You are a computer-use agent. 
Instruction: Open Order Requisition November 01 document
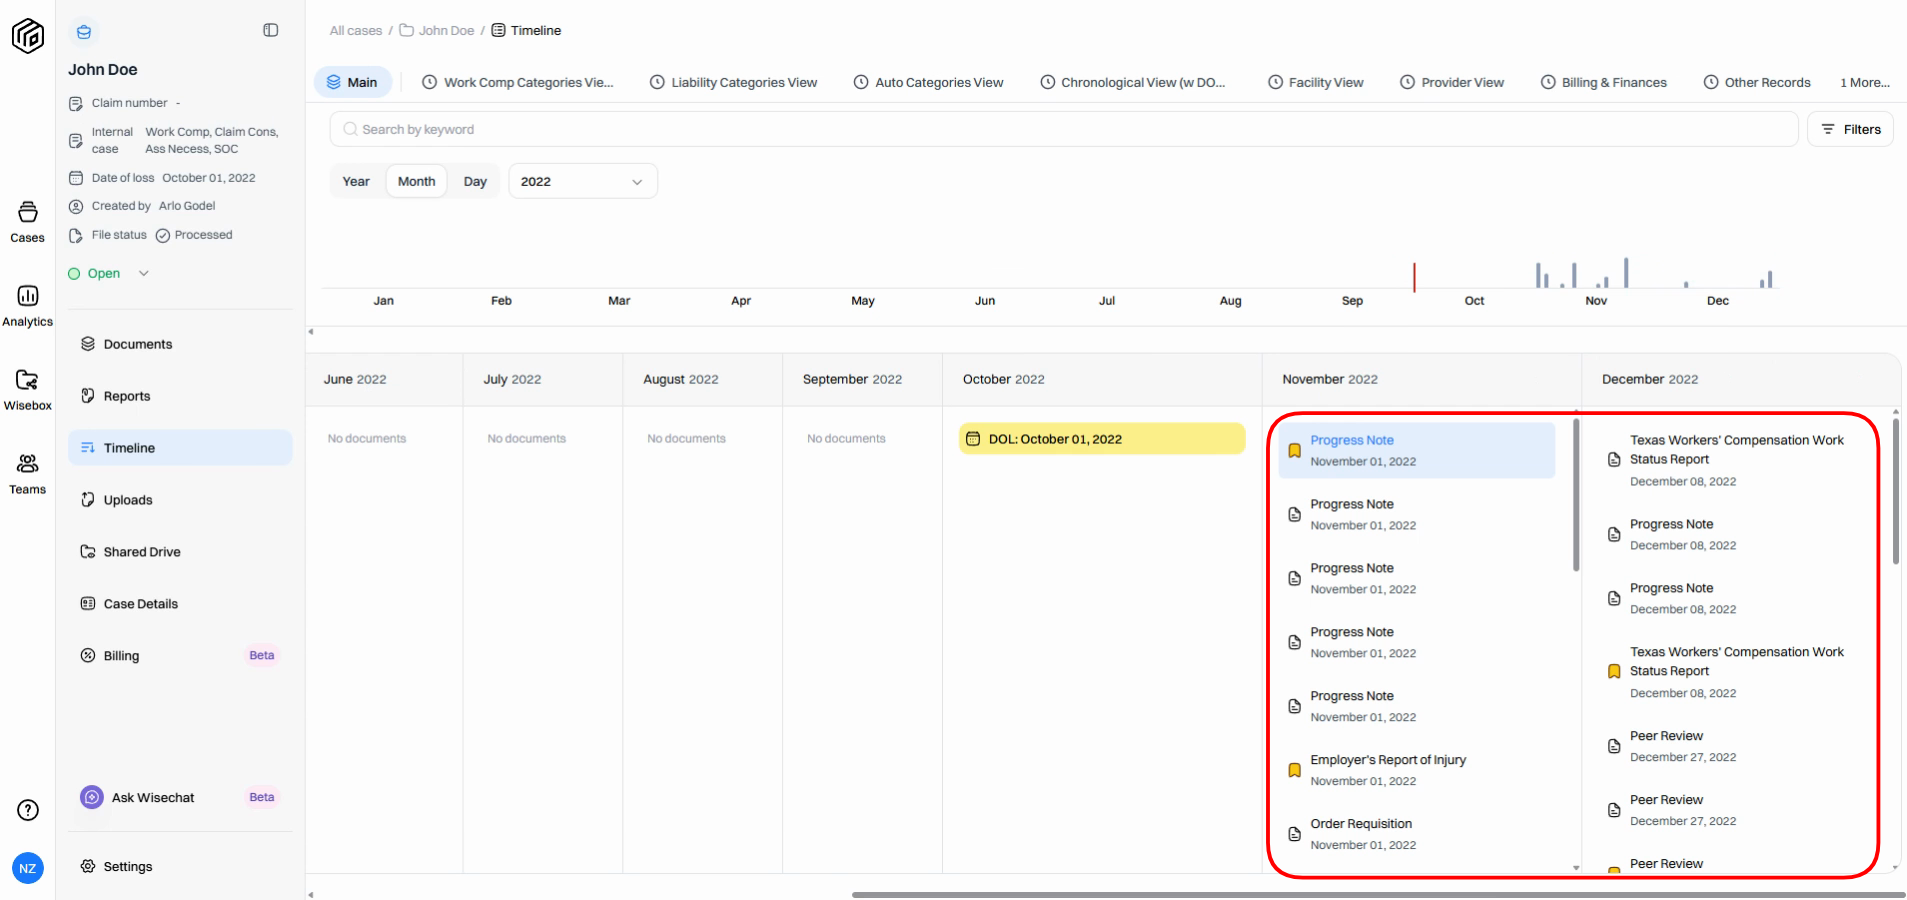1417,834
